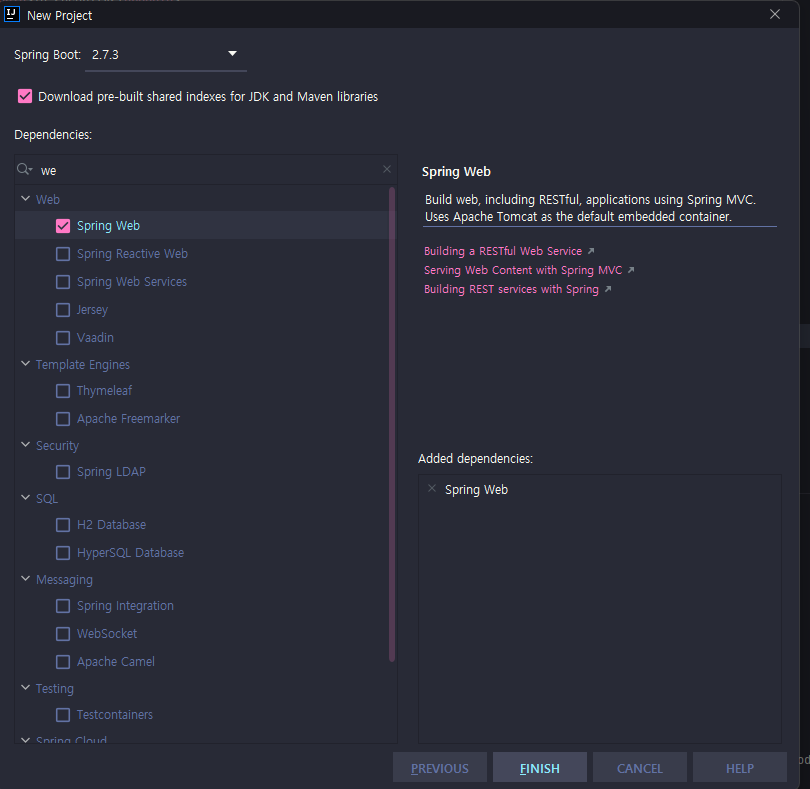Collapse the Web category

click(25, 199)
